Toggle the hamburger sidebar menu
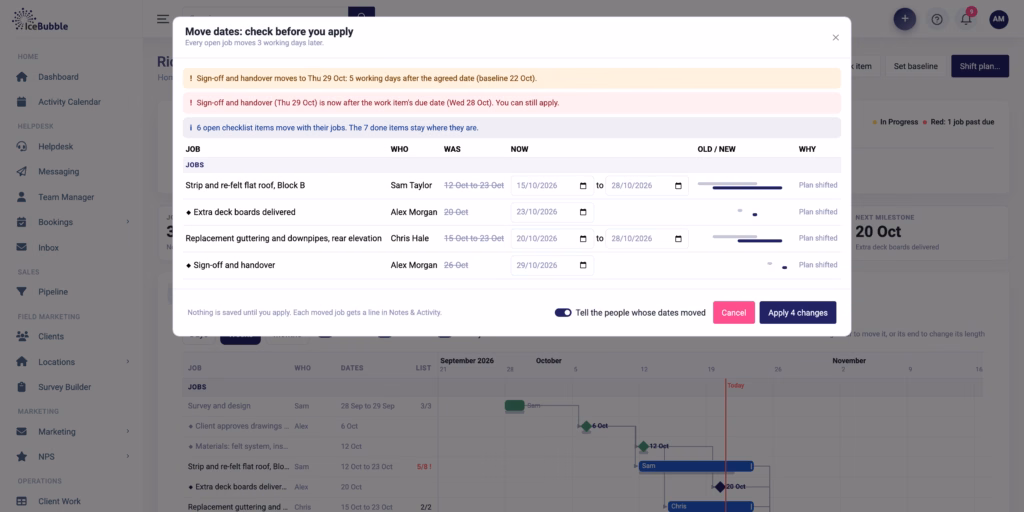 click(163, 19)
